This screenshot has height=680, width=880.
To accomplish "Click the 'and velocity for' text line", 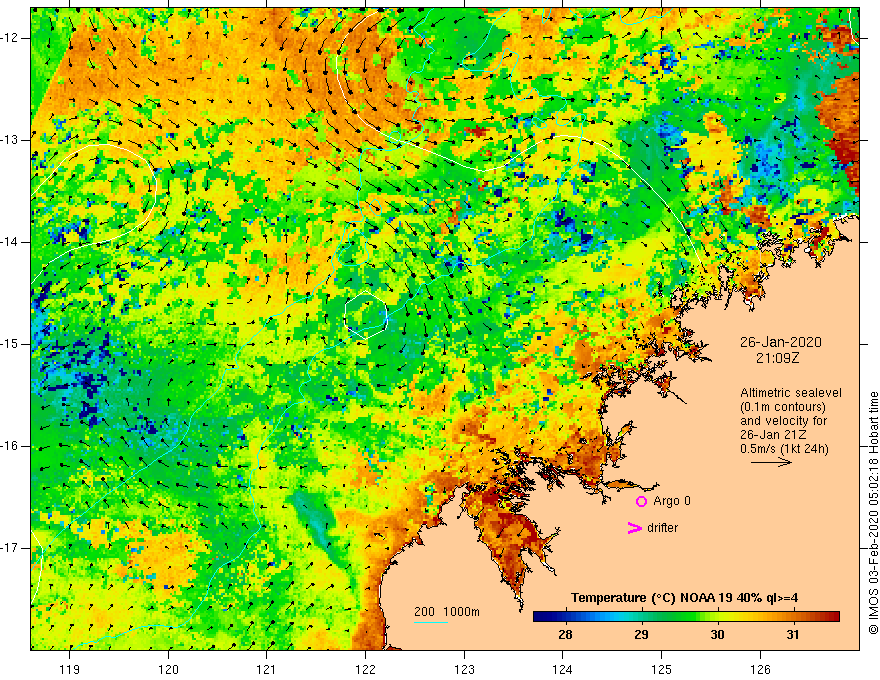I will pos(783,421).
